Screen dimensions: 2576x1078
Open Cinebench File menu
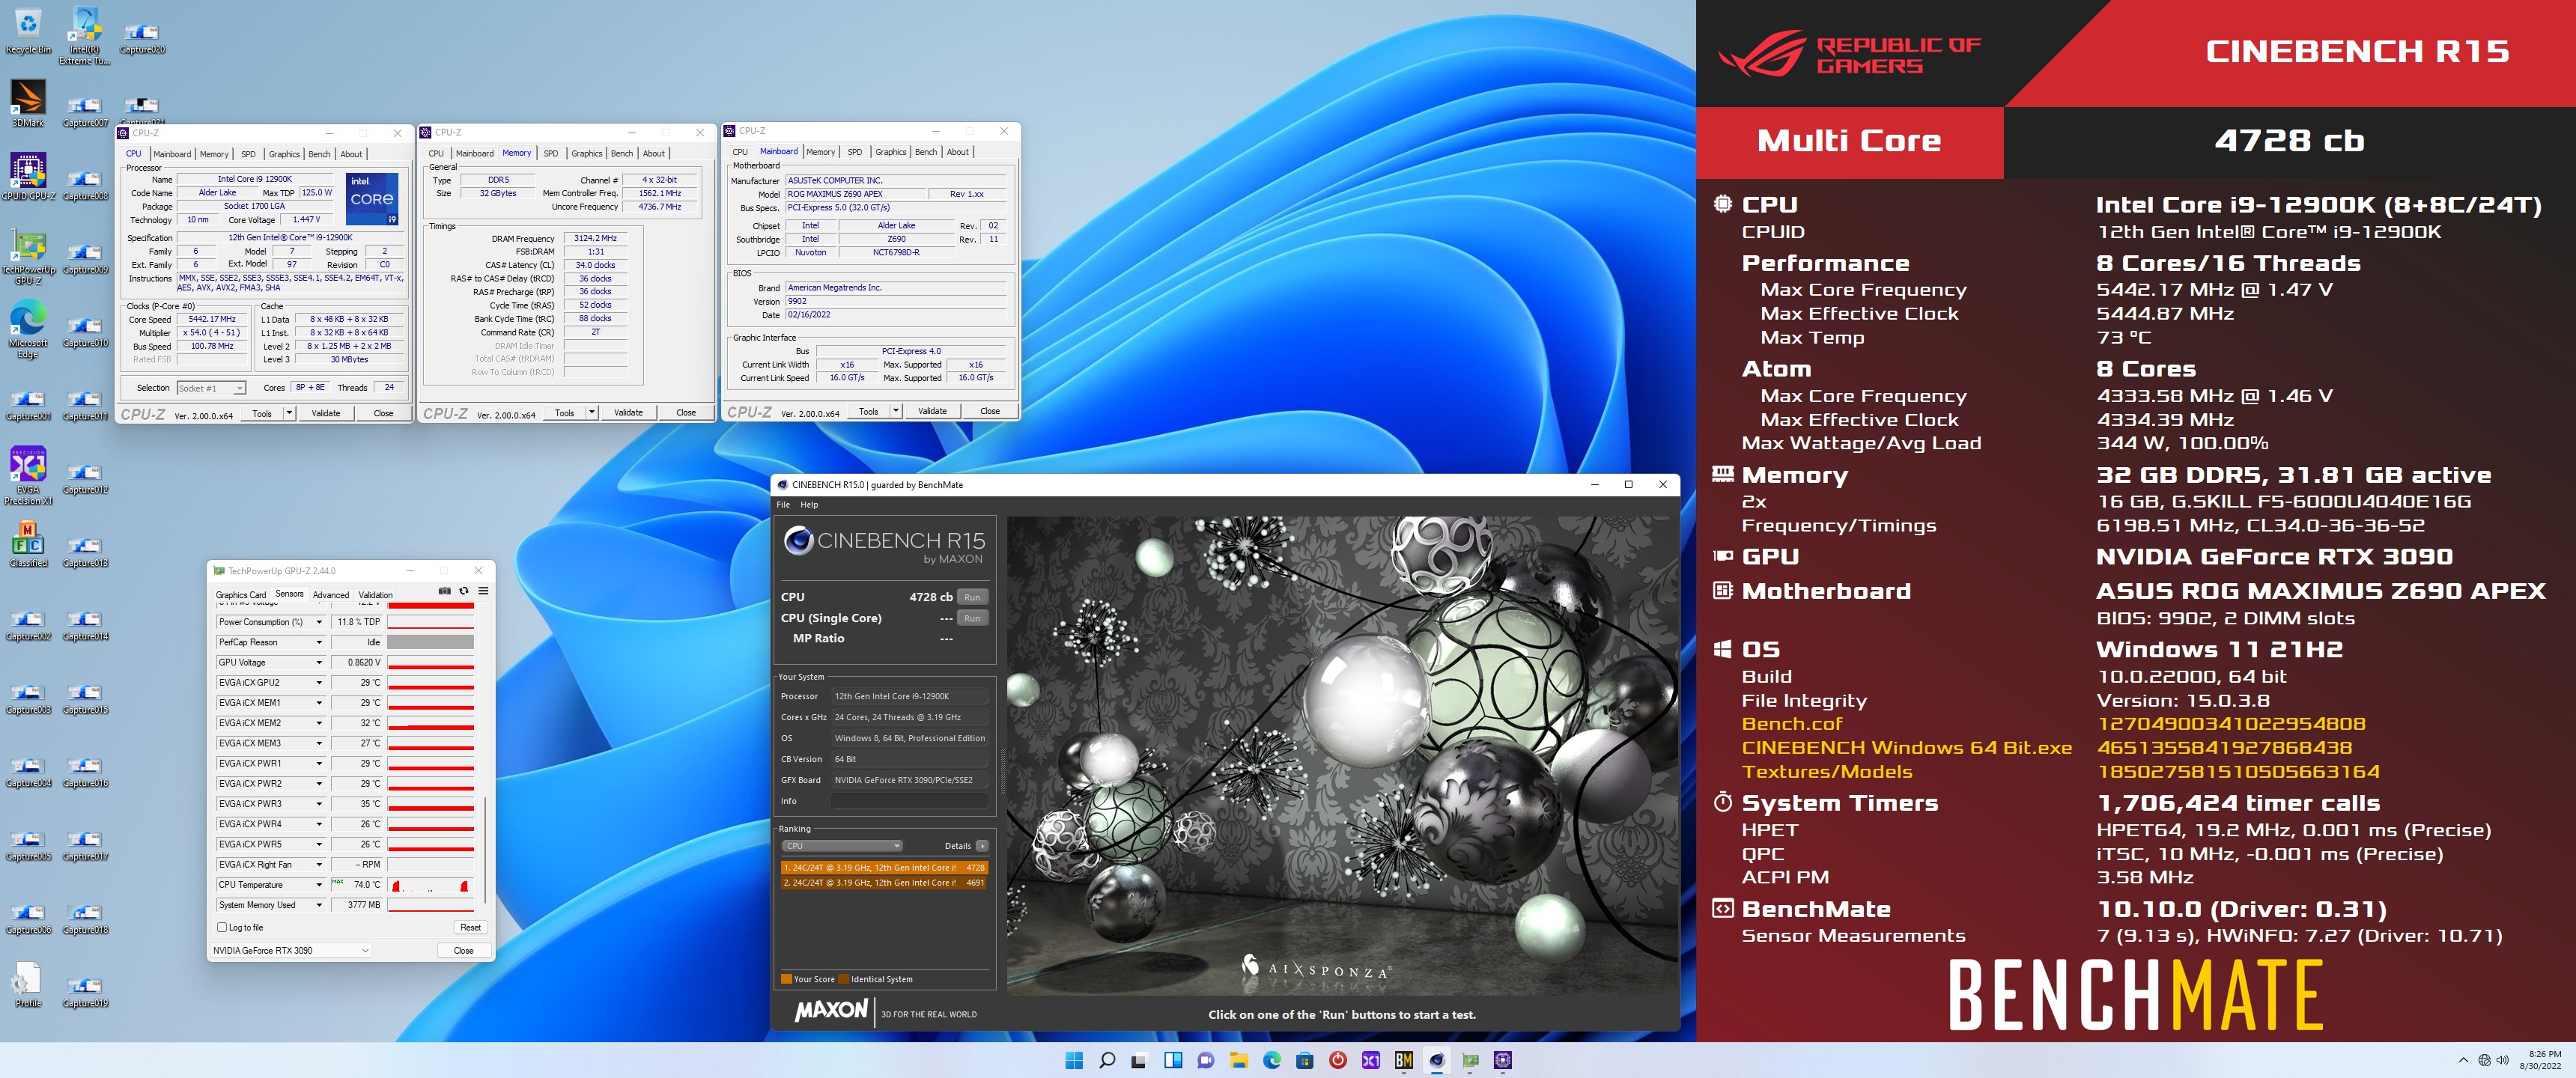point(784,505)
